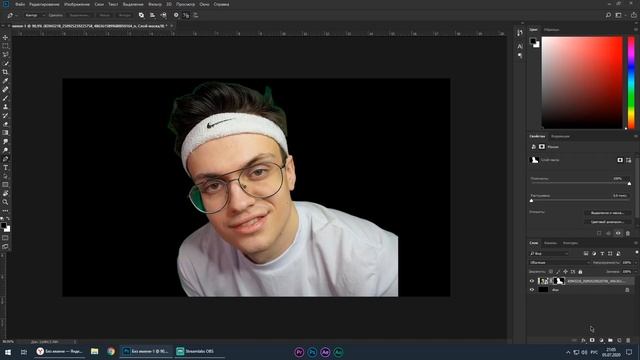The image size is (640, 360).
Task: Add a layer style with the fx icon
Action: (x=583, y=340)
